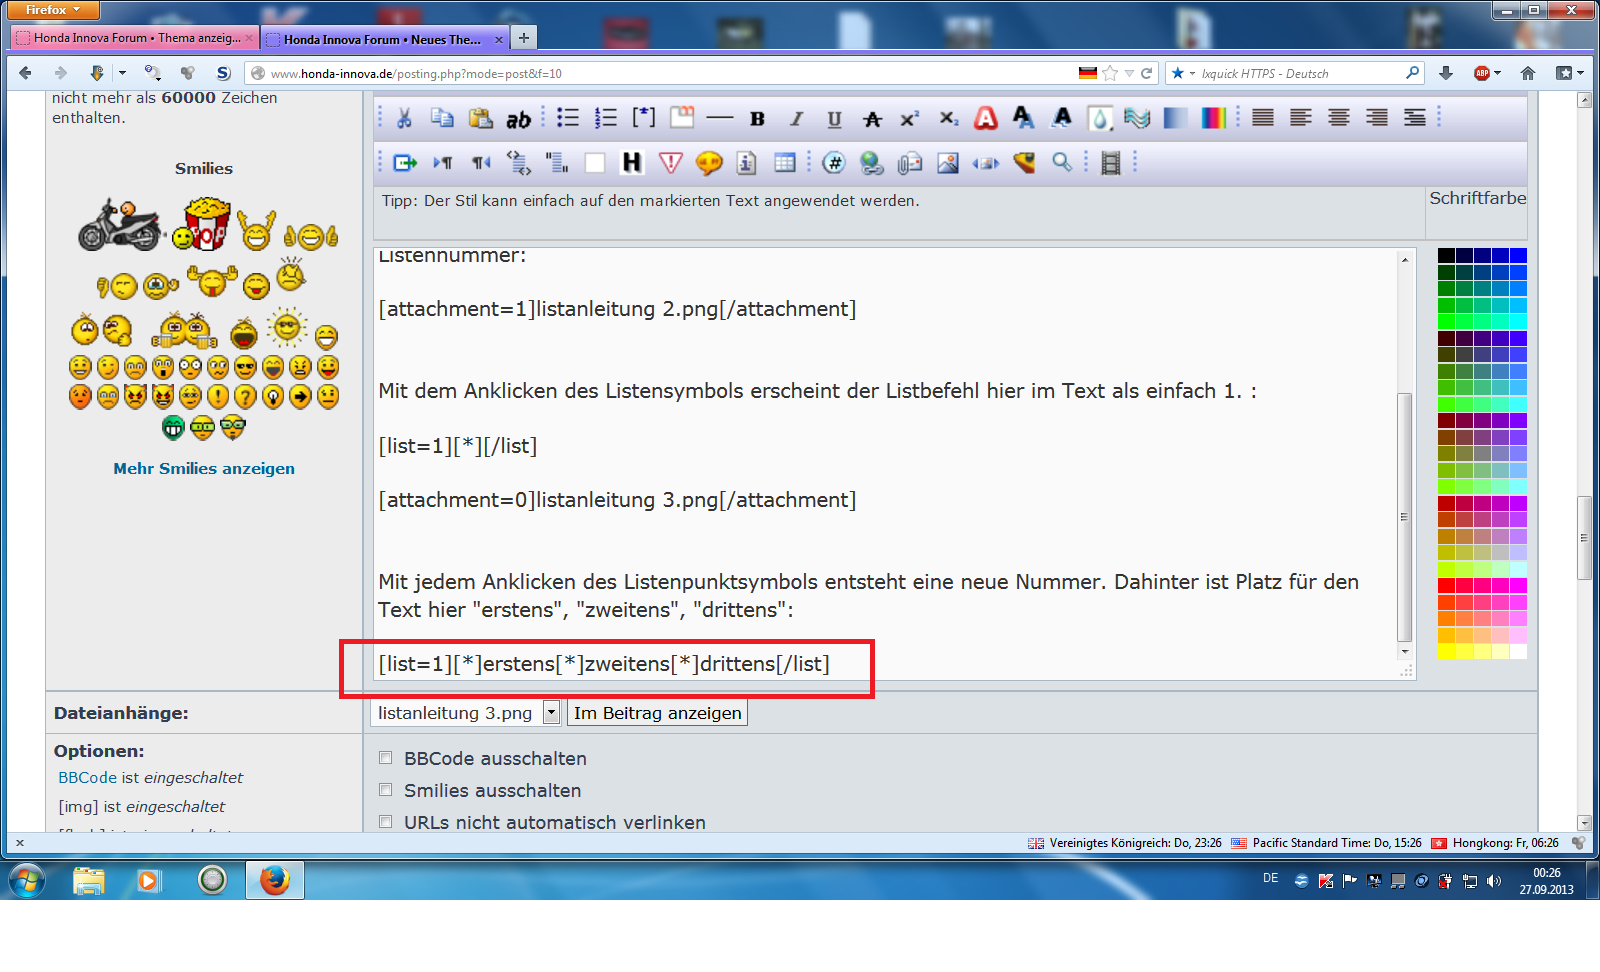Check the 'Smilies ausschalten' option
The width and height of the screenshot is (1600, 972).
[x=386, y=790]
